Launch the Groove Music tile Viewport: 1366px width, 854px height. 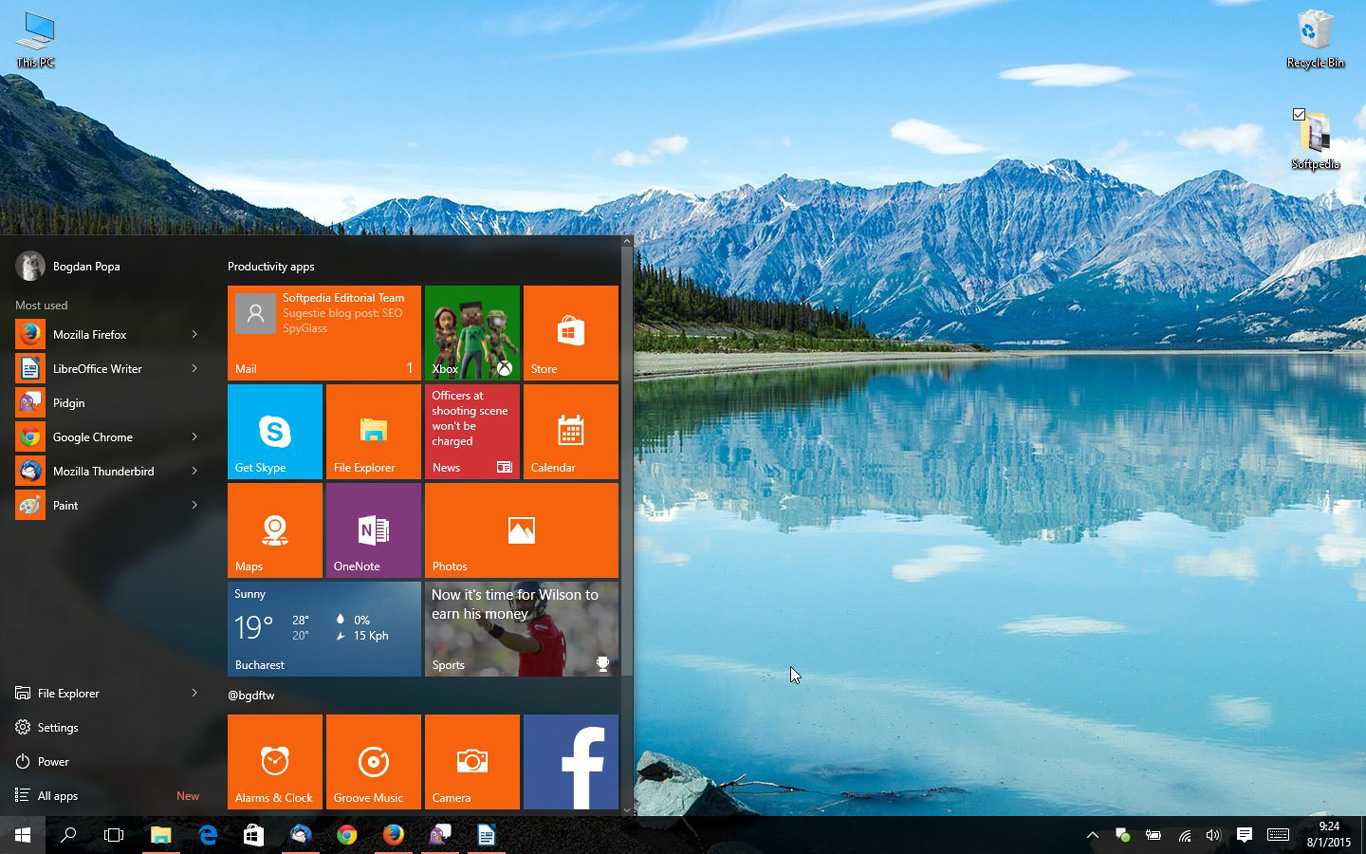coord(373,761)
